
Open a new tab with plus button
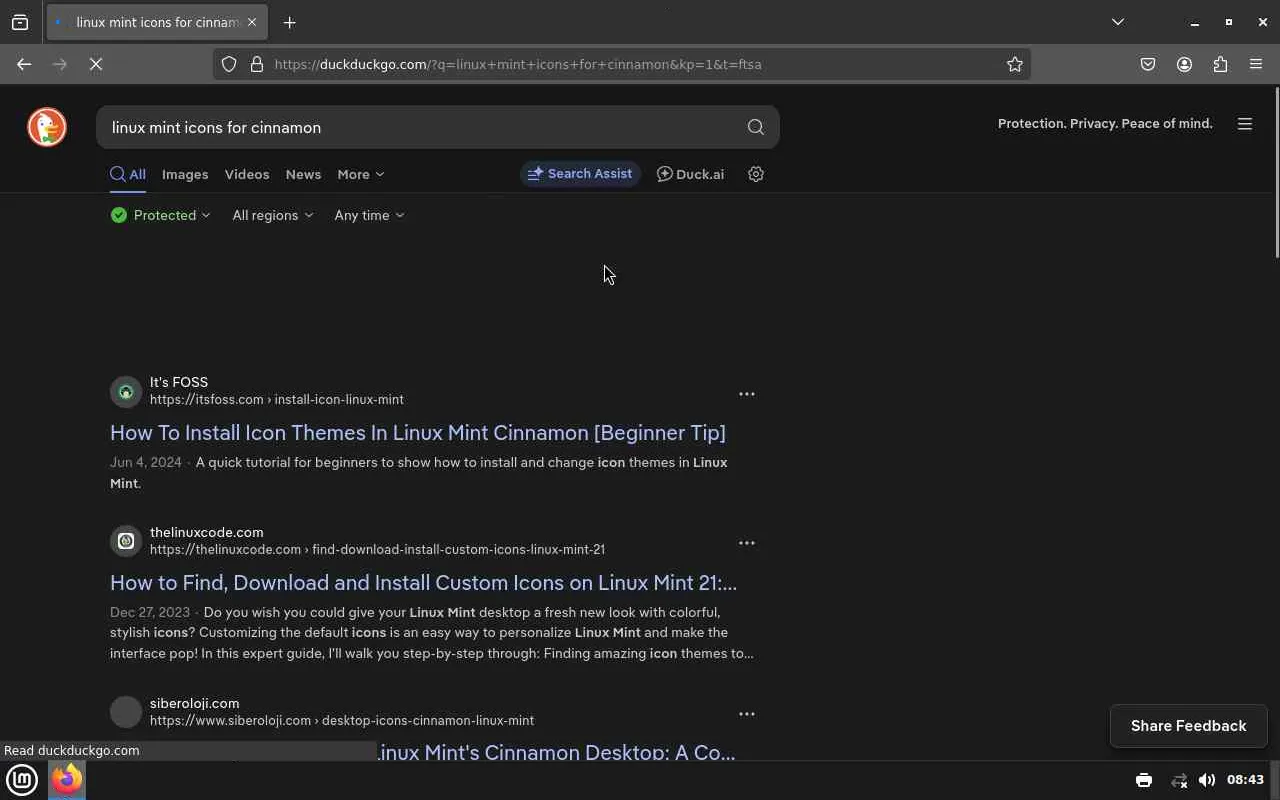[289, 22]
